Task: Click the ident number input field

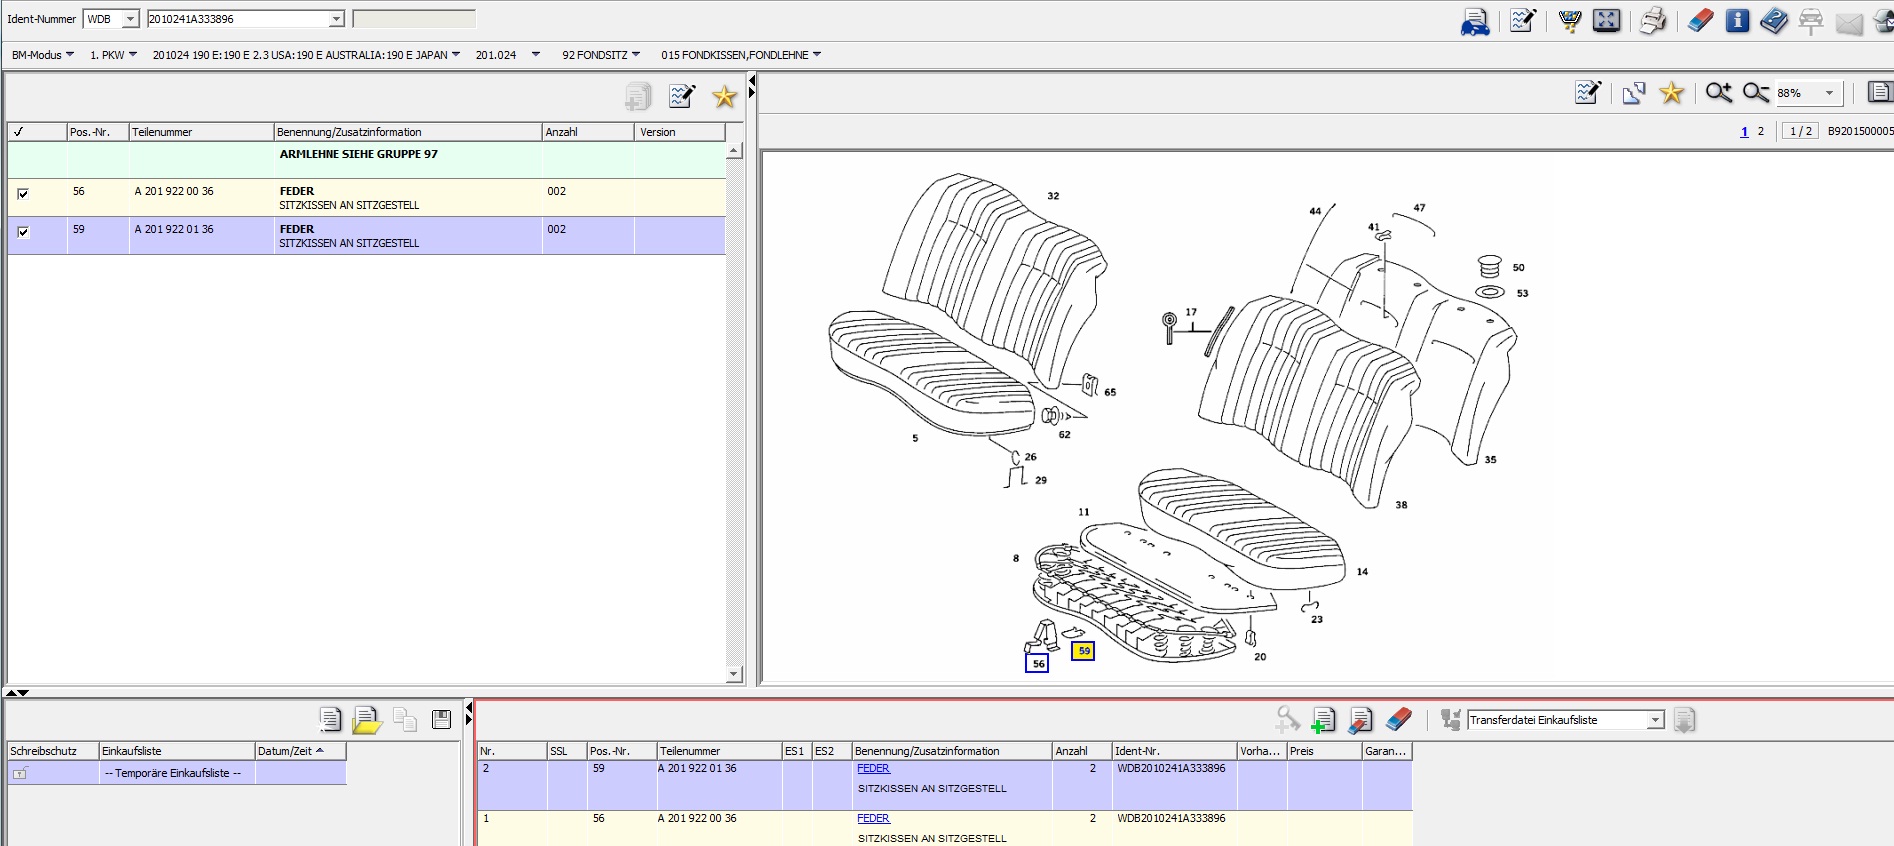Action: coord(239,19)
